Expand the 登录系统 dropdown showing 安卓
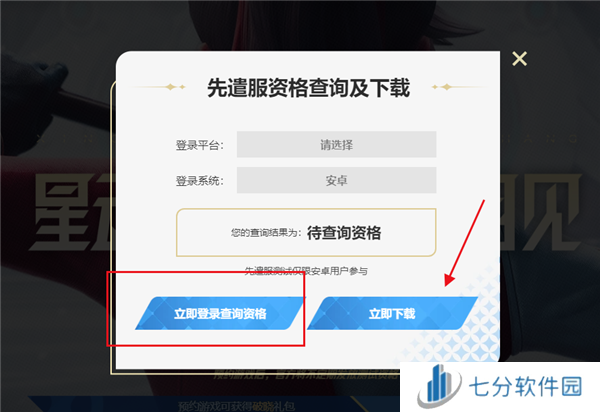 pyautogui.click(x=336, y=180)
